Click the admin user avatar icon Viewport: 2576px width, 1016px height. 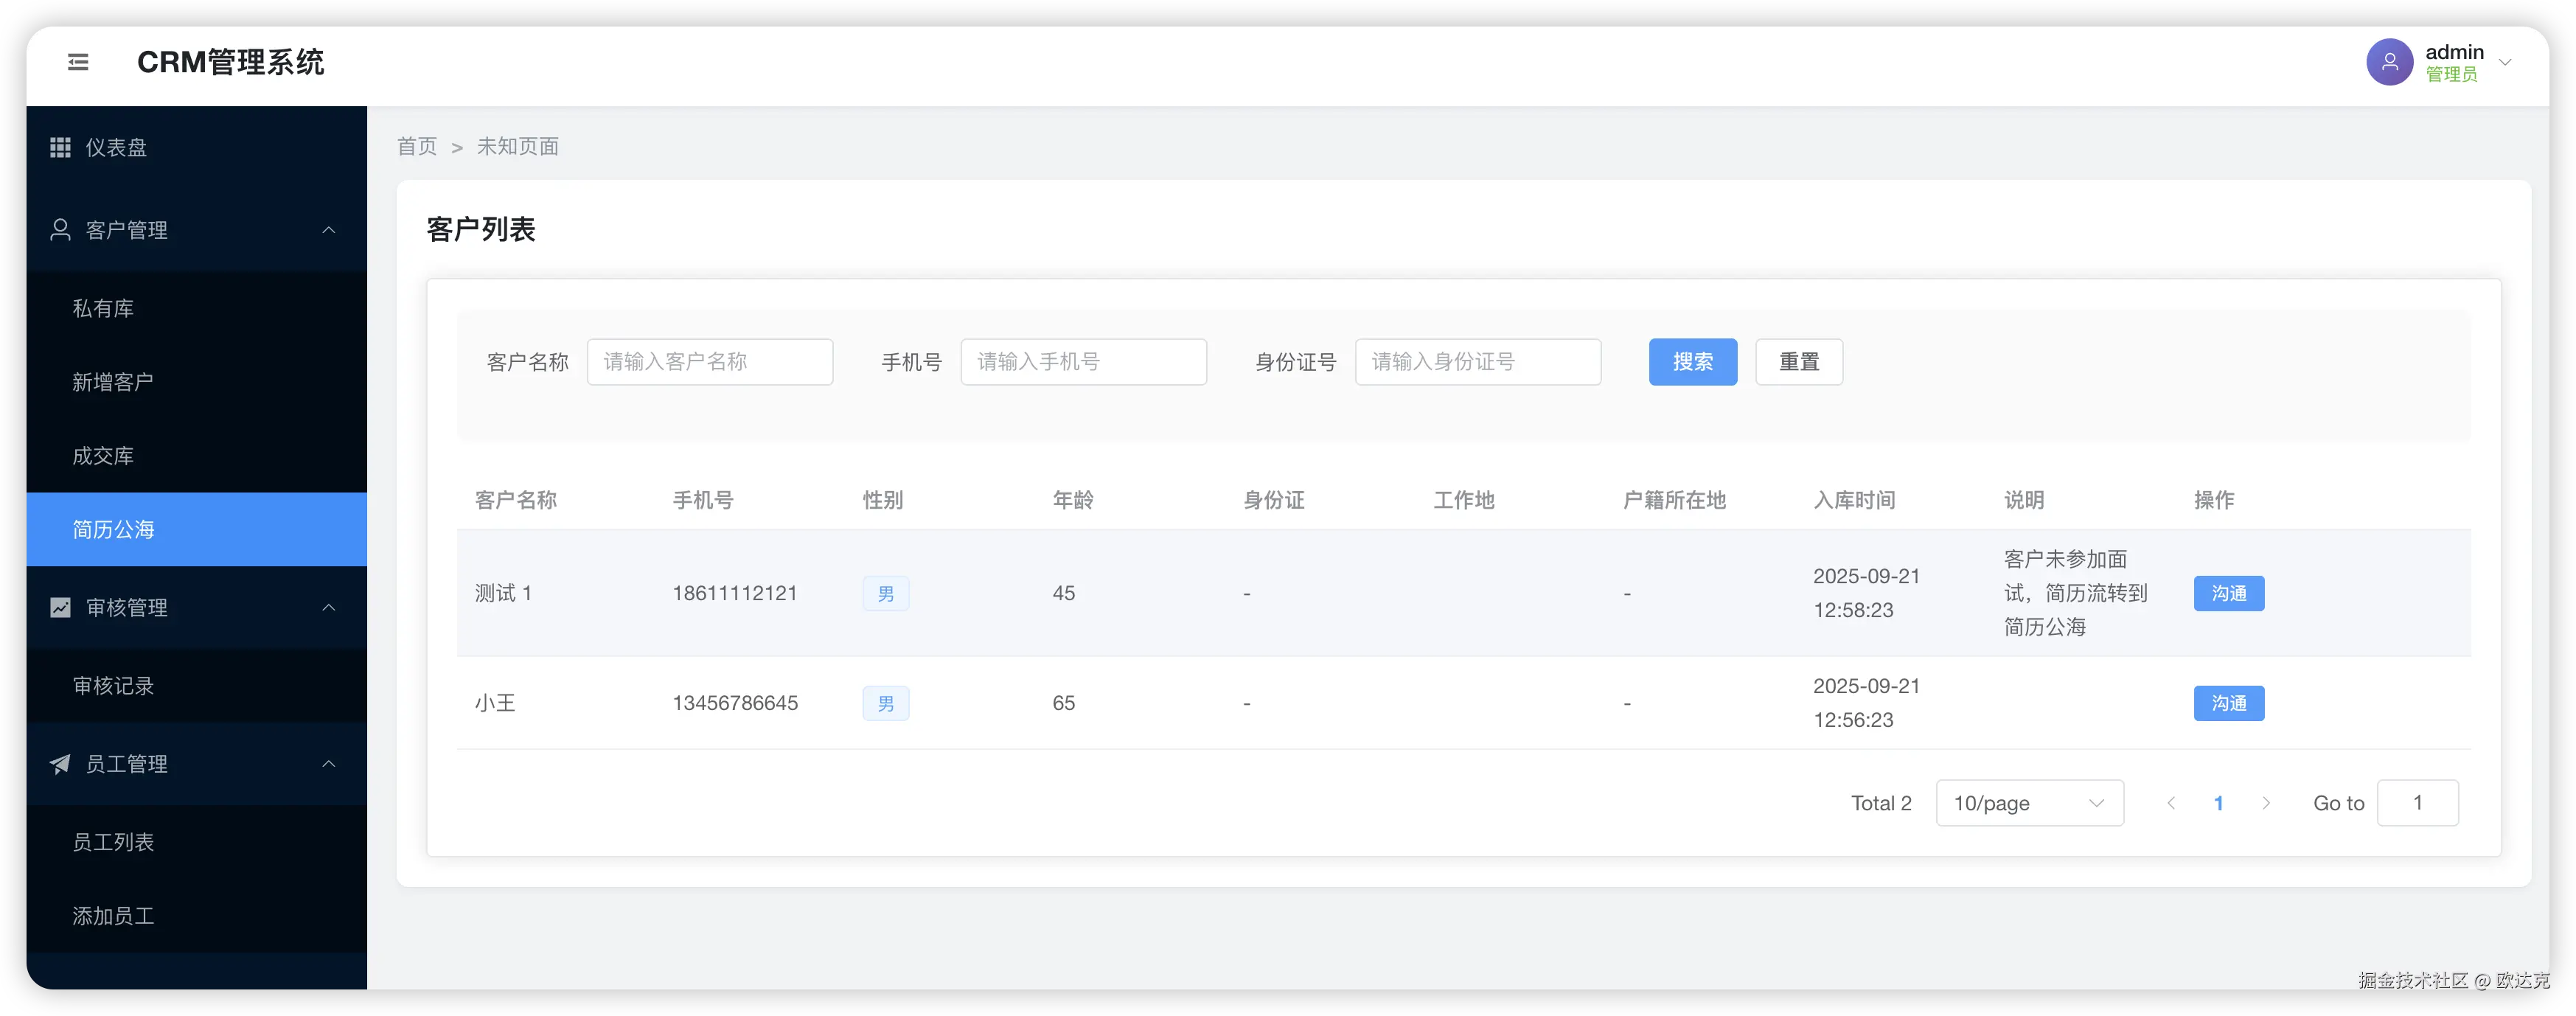tap(2389, 62)
